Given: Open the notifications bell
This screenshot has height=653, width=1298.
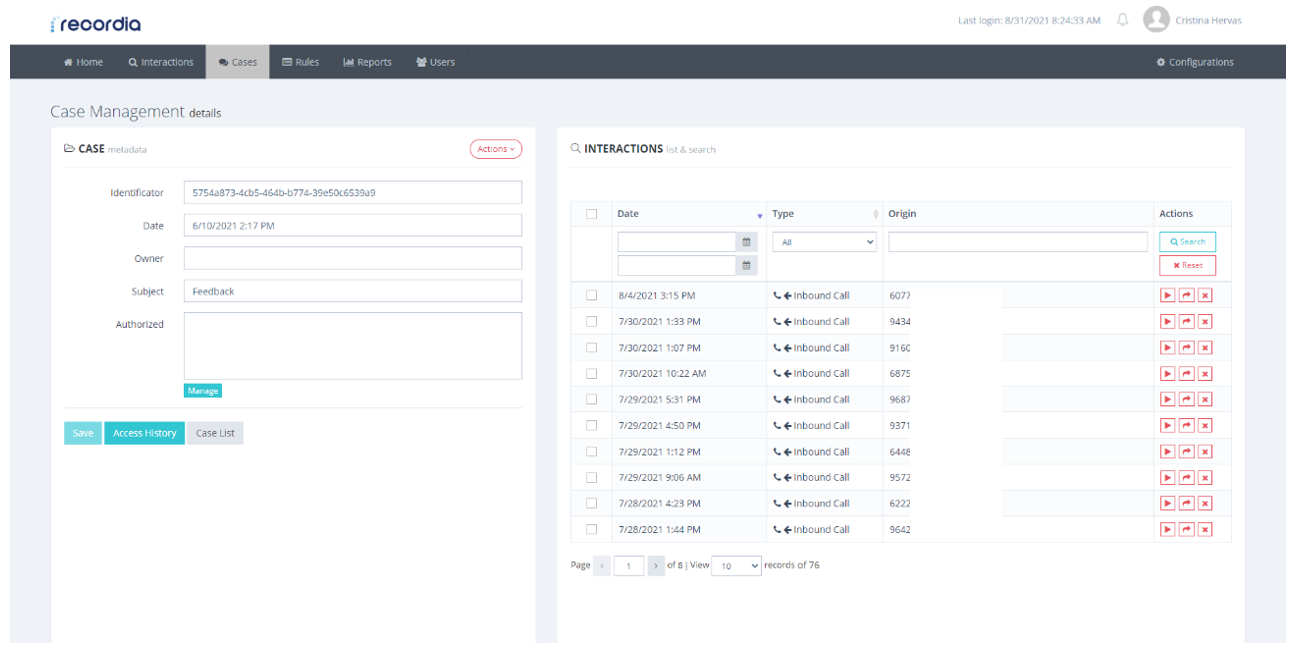Looking at the screenshot, I should click(x=1123, y=20).
